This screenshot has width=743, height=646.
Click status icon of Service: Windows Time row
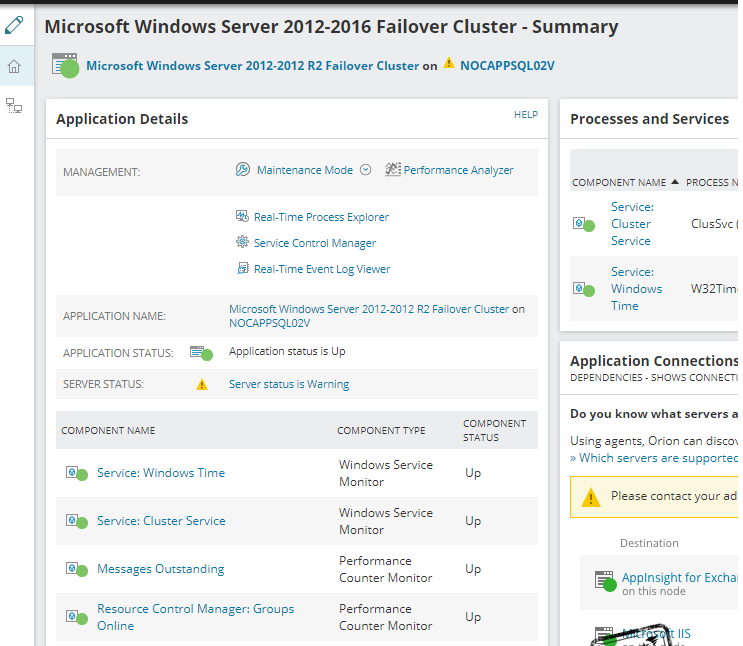click(77, 473)
